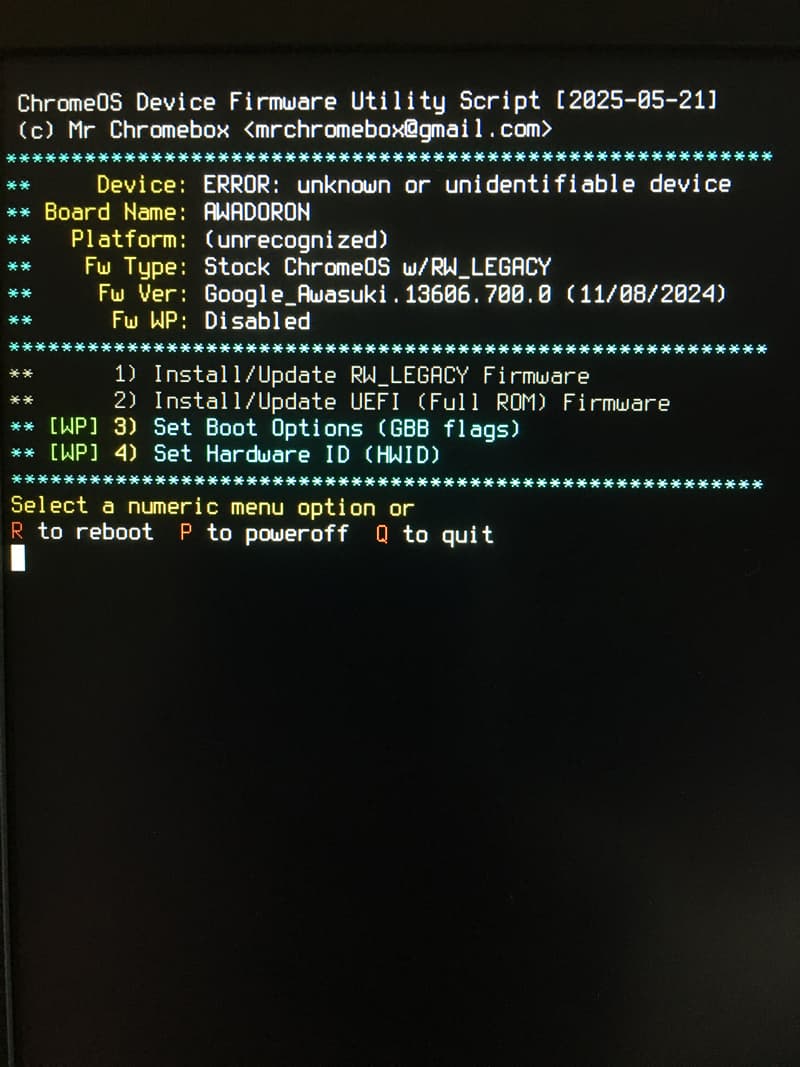Click the script title date [2025-05-21]
The image size is (800, 1067).
637,101
